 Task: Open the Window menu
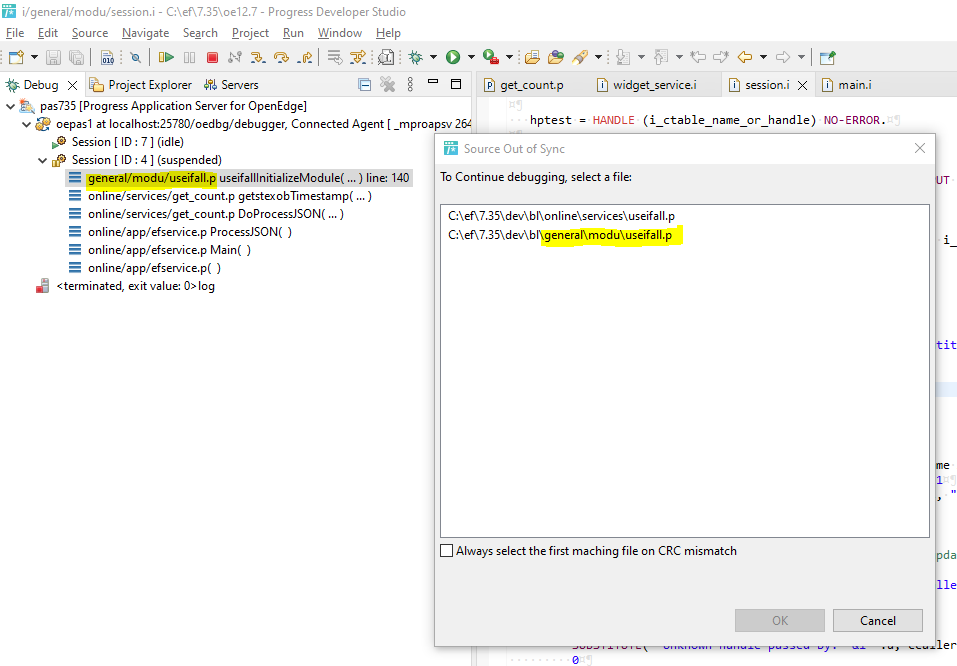339,33
